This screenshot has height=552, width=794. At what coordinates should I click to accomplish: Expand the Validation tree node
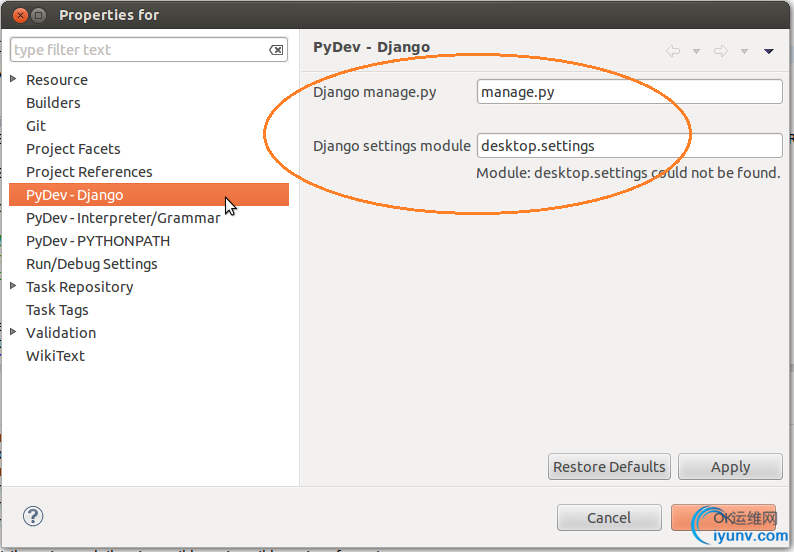(x=13, y=332)
